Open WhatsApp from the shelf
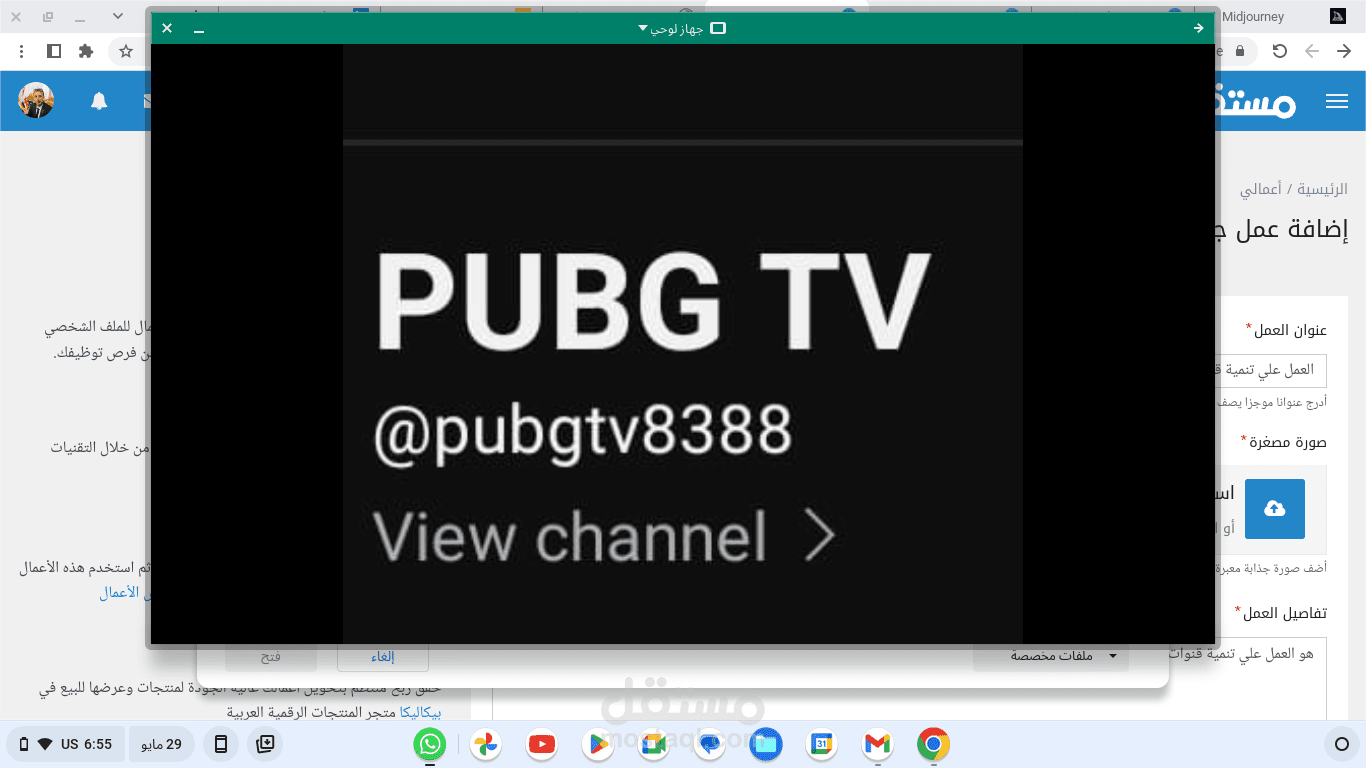Image resolution: width=1366 pixels, height=768 pixels. click(x=430, y=744)
